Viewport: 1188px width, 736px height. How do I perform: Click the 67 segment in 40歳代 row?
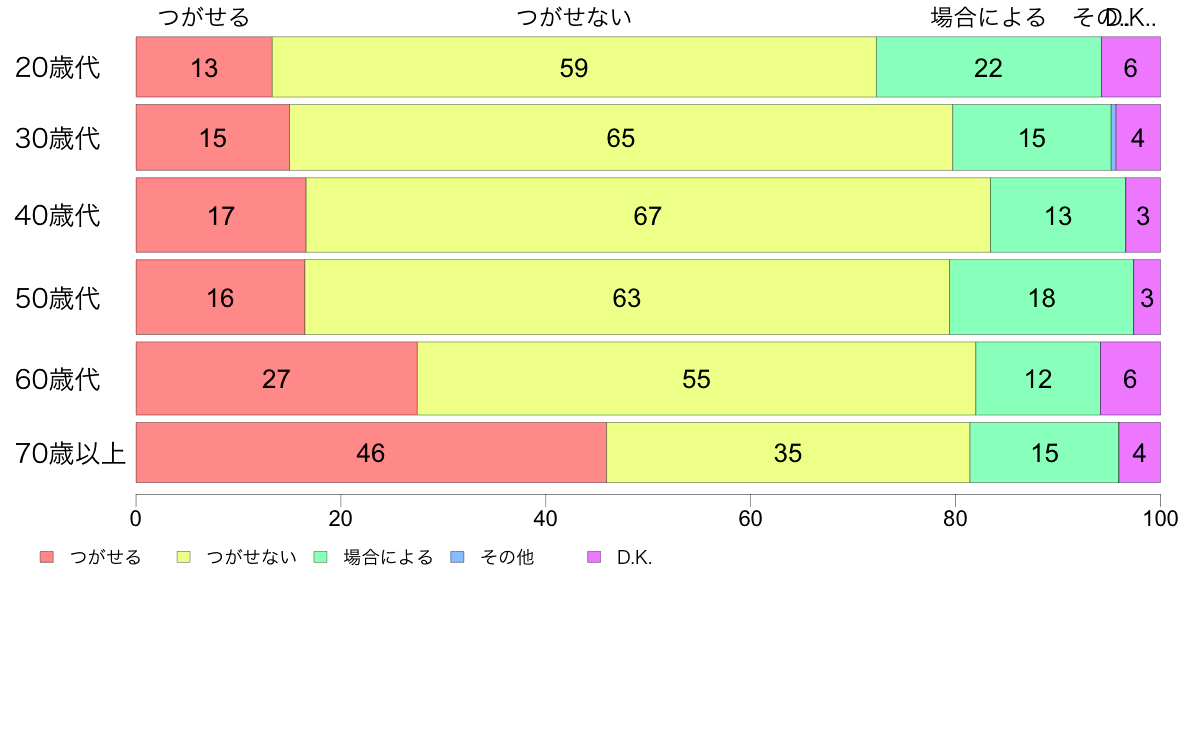pos(648,215)
